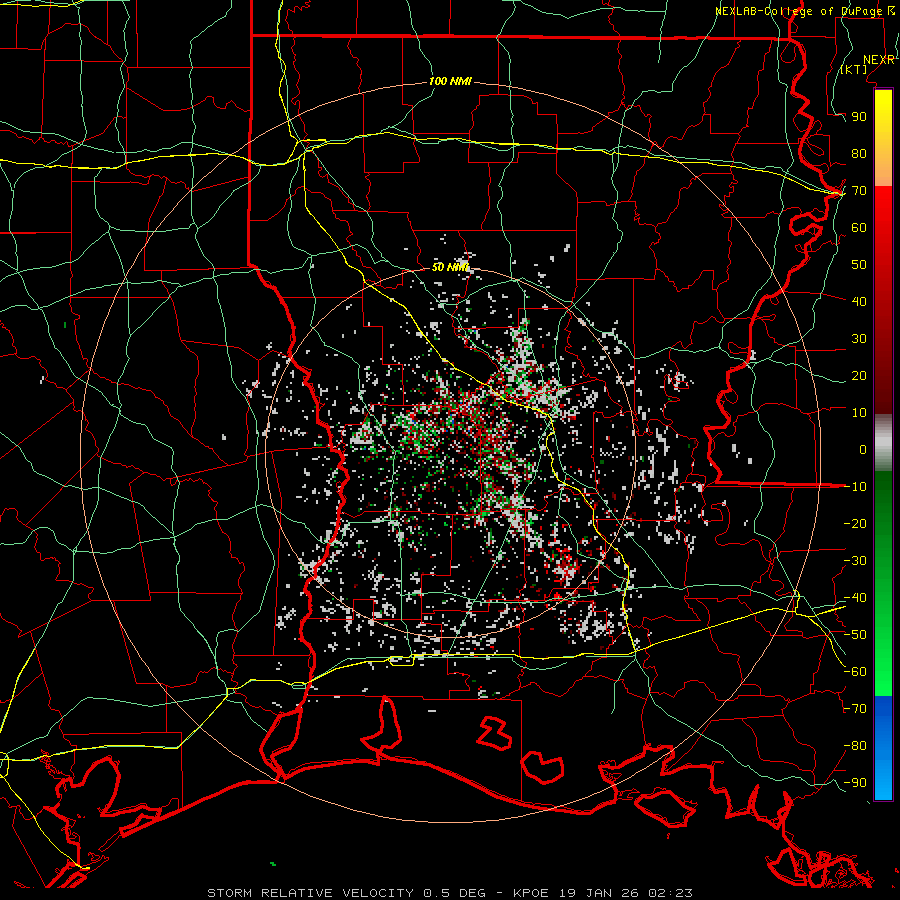900x900 pixels.
Task: Click the 10 value on velocity scale
Action: [x=859, y=413]
